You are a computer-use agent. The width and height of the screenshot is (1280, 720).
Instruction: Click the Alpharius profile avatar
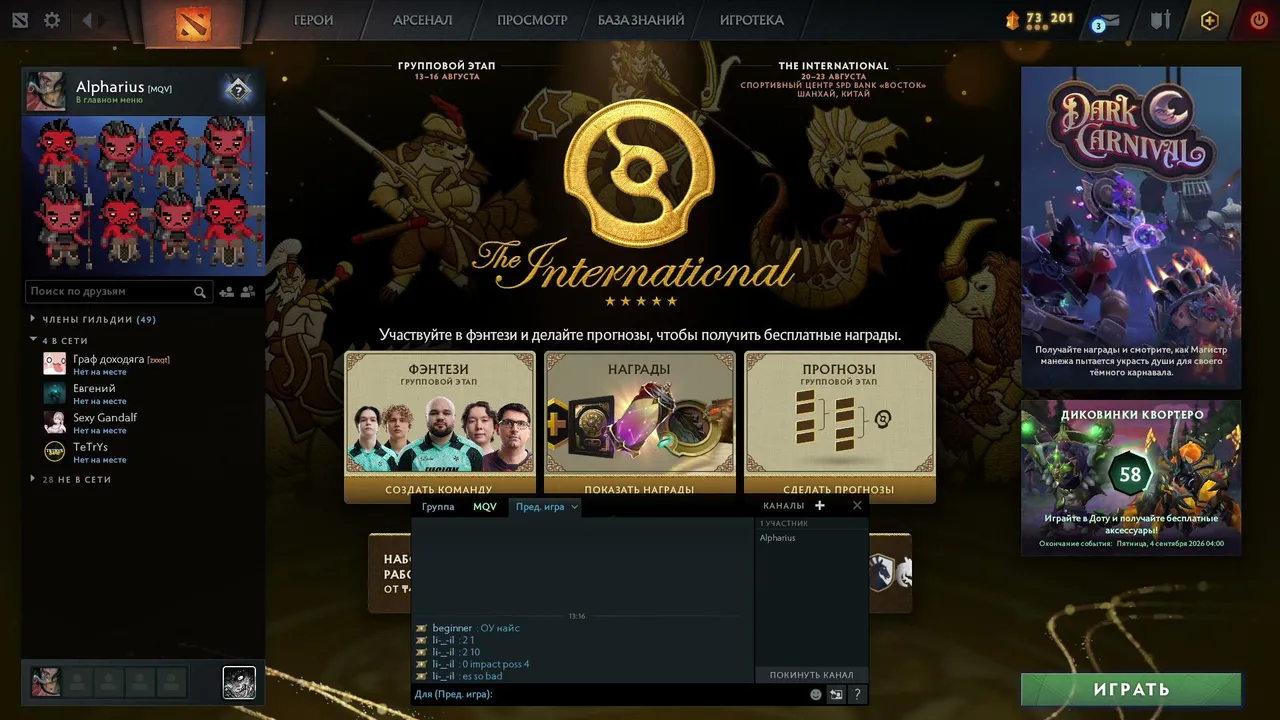click(46, 91)
